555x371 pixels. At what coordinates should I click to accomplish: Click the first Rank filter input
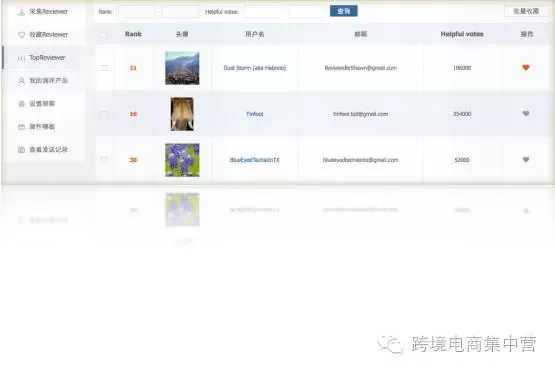pos(136,12)
